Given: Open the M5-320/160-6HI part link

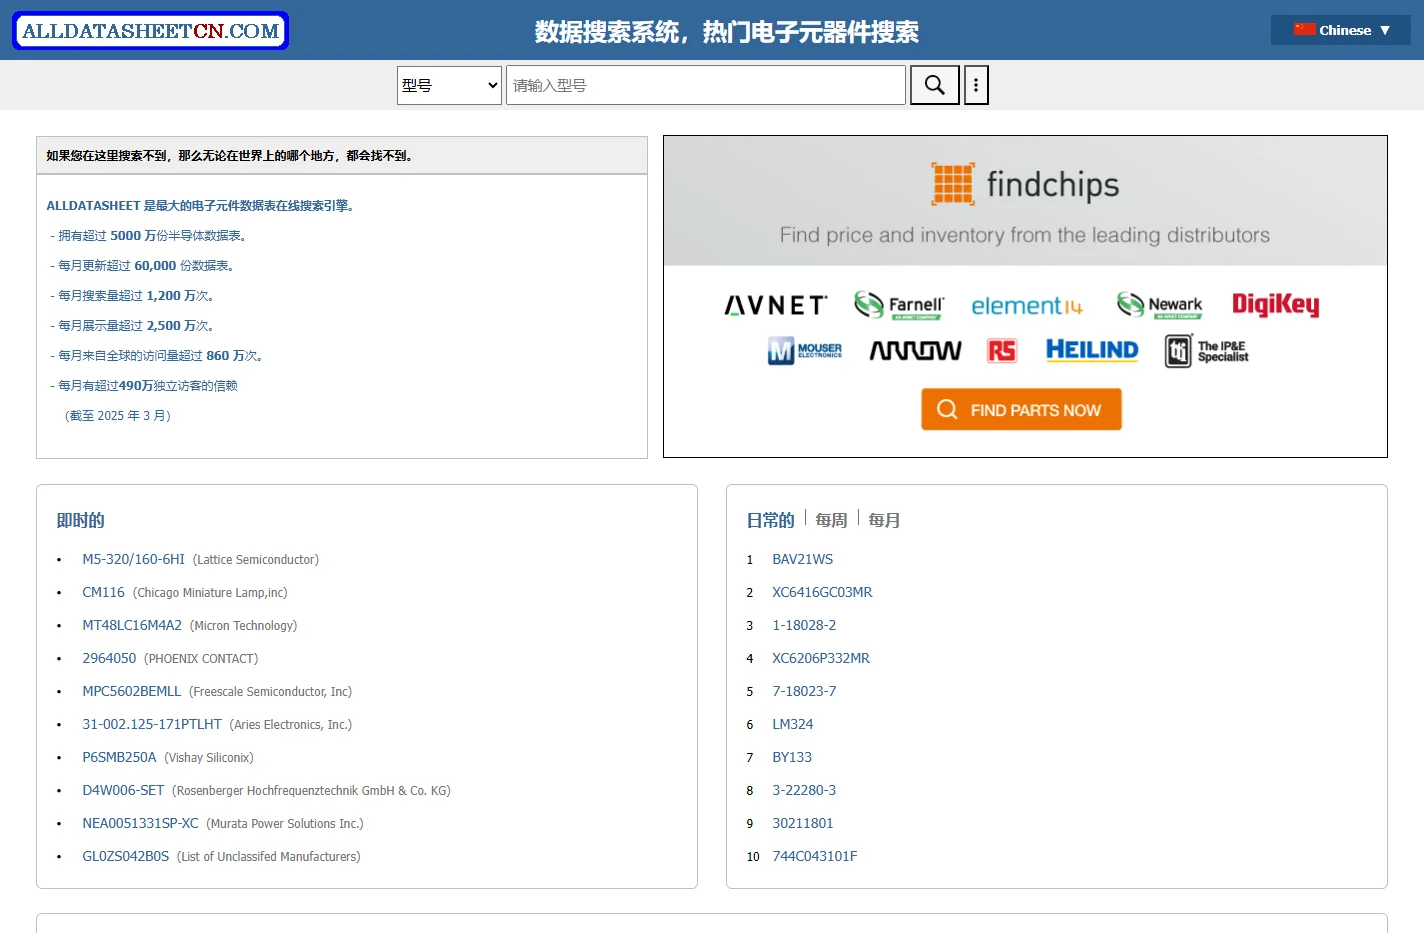Looking at the screenshot, I should (x=133, y=559).
